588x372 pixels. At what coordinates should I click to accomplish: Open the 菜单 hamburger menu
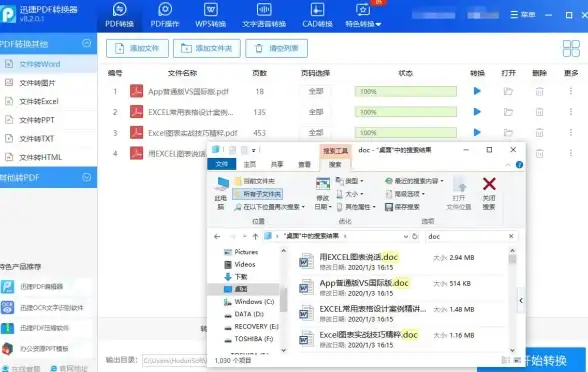tap(522, 15)
